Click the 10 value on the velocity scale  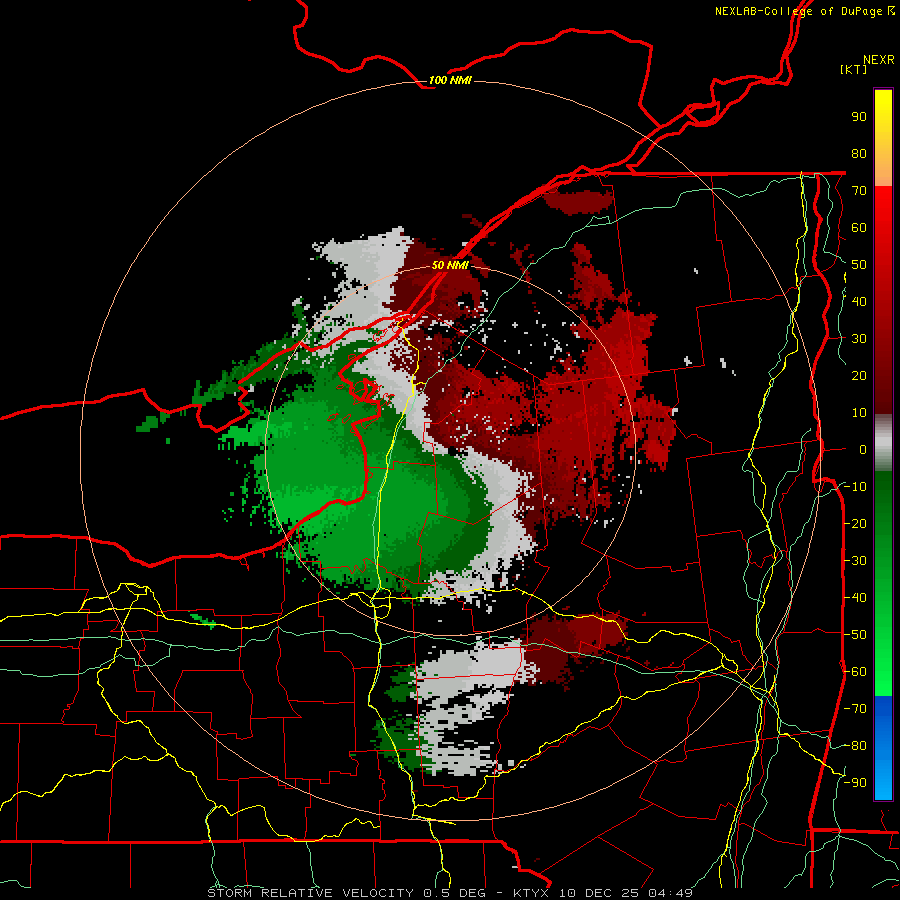(859, 413)
